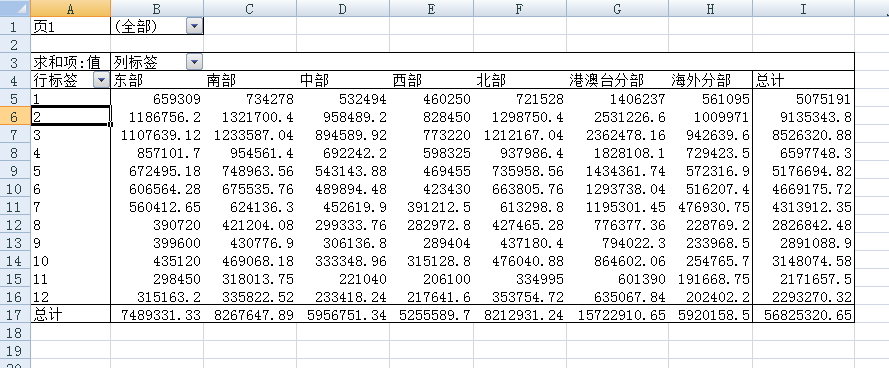Click cell with value 1406237
This screenshot has height=368, width=889.
[617, 99]
